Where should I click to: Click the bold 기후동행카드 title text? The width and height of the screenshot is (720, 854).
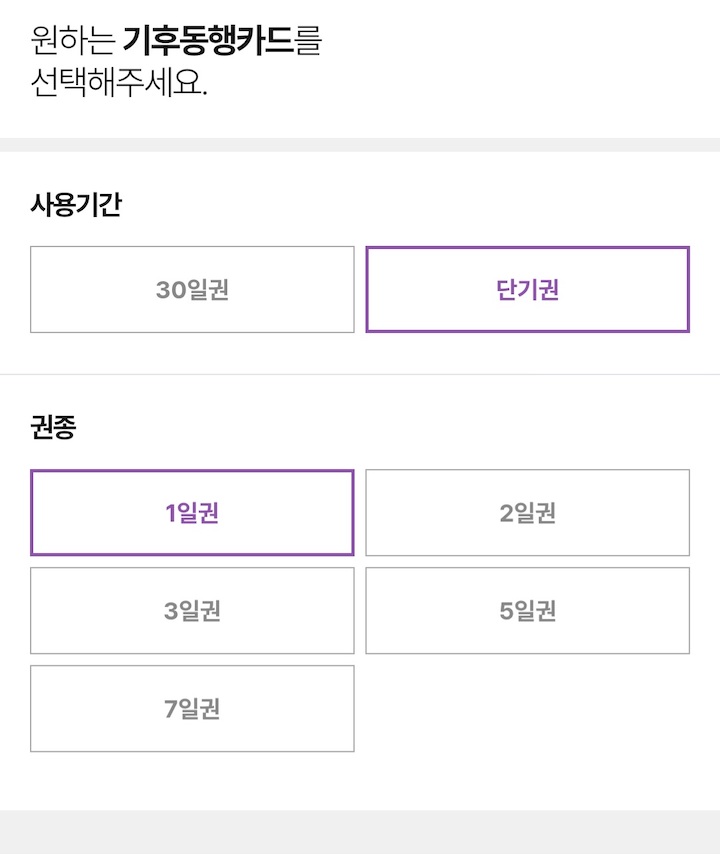[208, 41]
